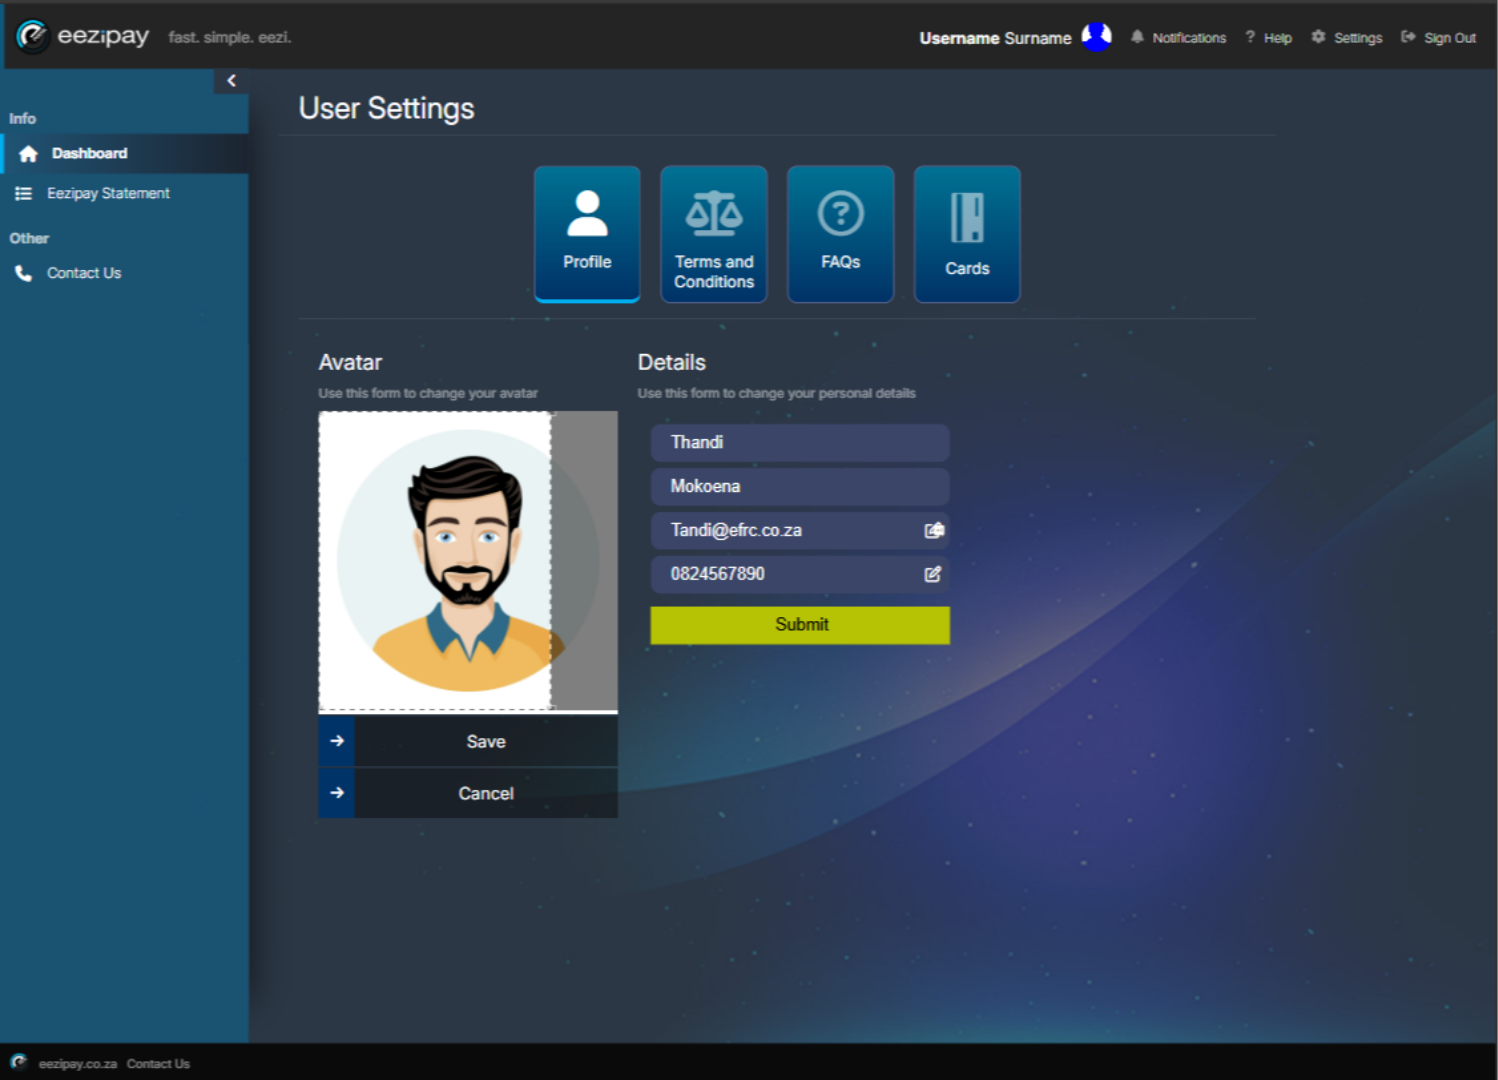Open the Dashboard sidebar item
This screenshot has height=1080, width=1498.
[x=125, y=153]
